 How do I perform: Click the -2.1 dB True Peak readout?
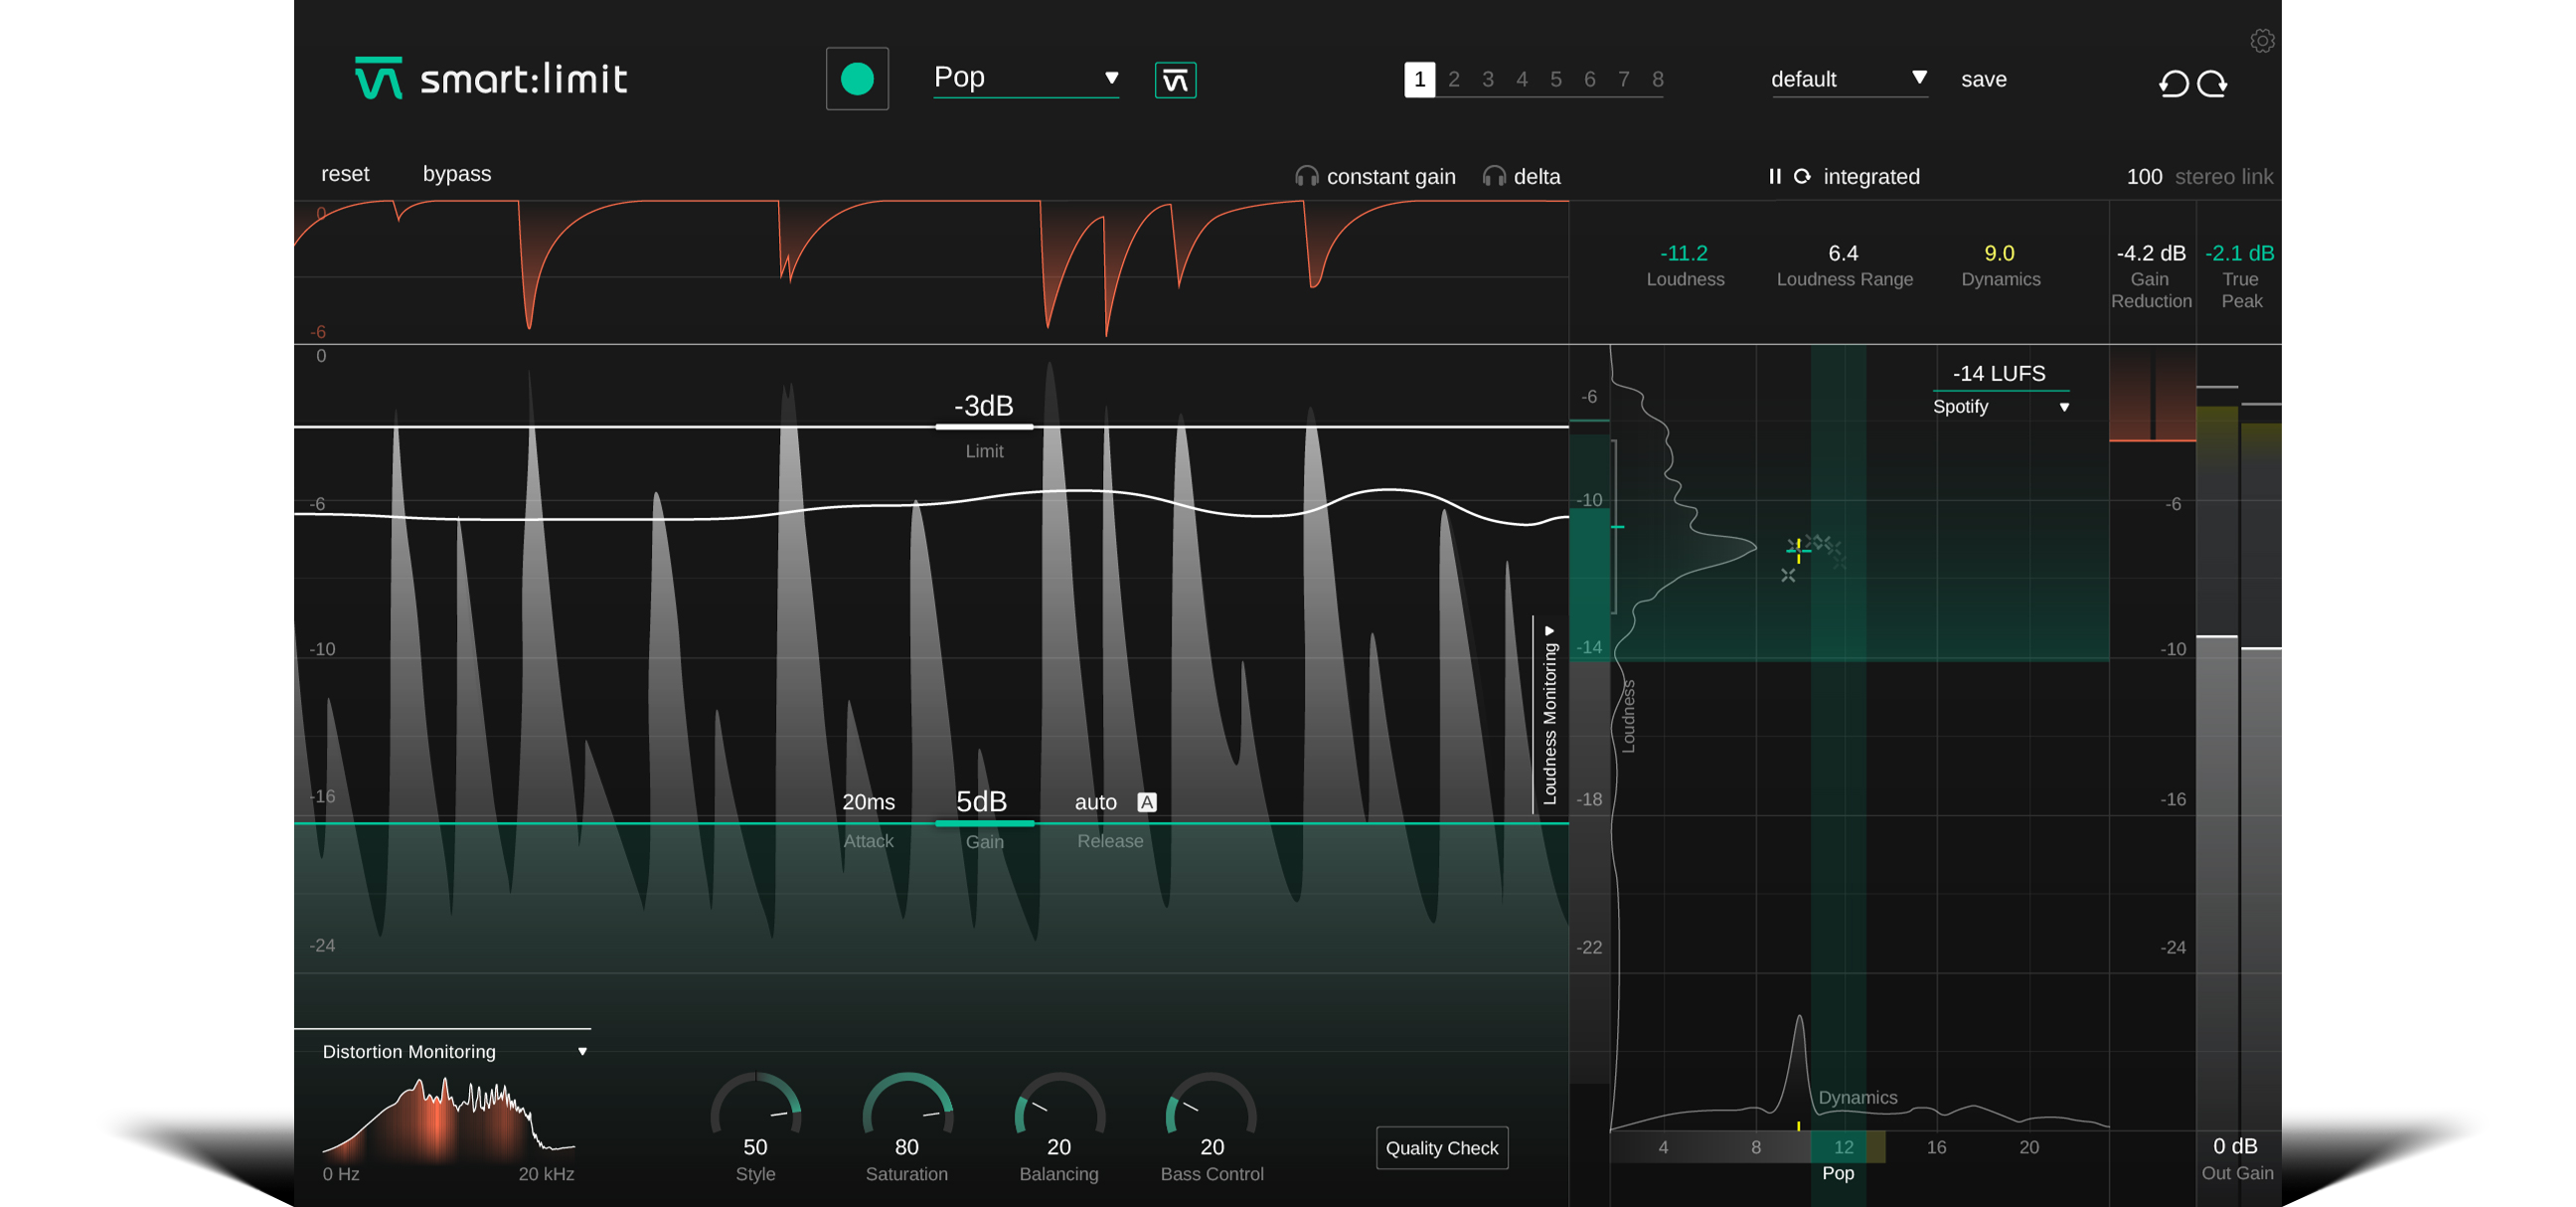coord(2240,254)
